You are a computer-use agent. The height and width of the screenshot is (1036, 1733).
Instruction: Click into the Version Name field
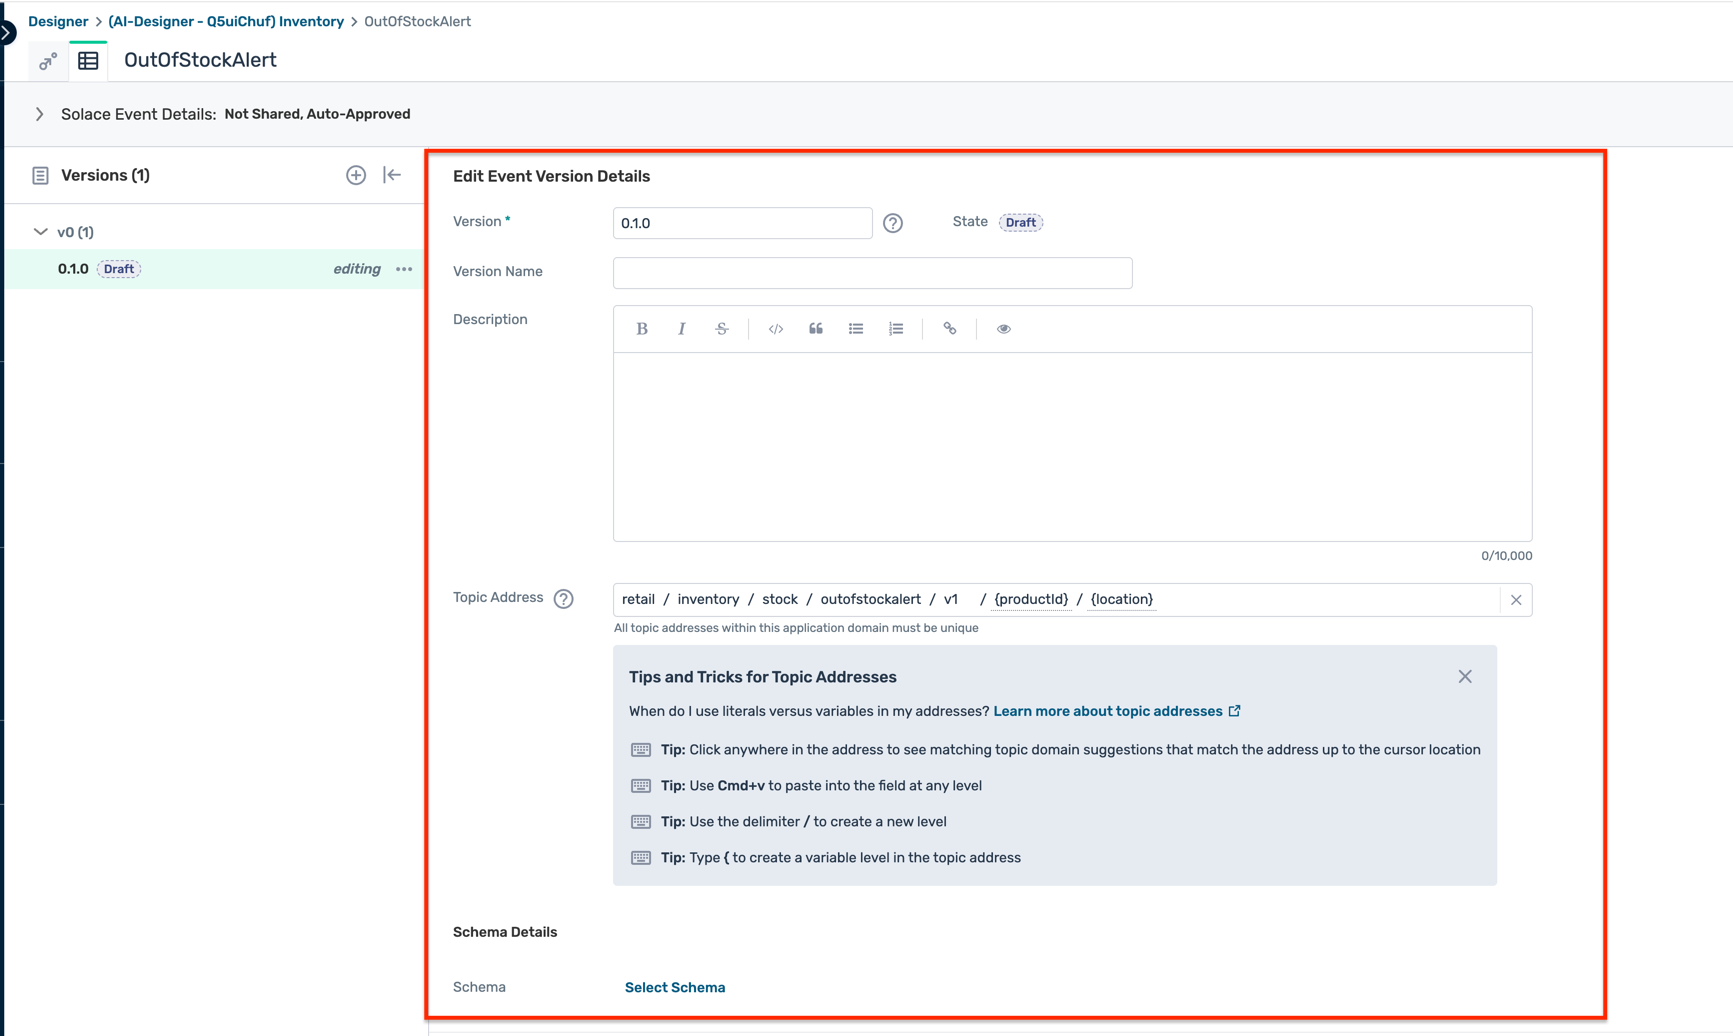[872, 273]
